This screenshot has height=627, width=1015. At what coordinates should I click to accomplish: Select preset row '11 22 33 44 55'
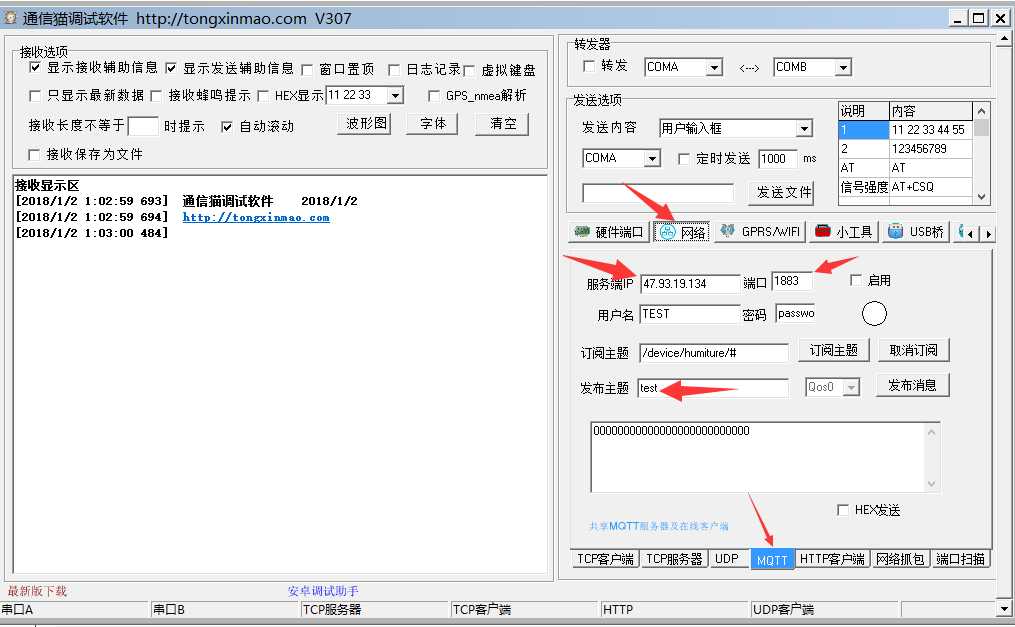[905, 129]
